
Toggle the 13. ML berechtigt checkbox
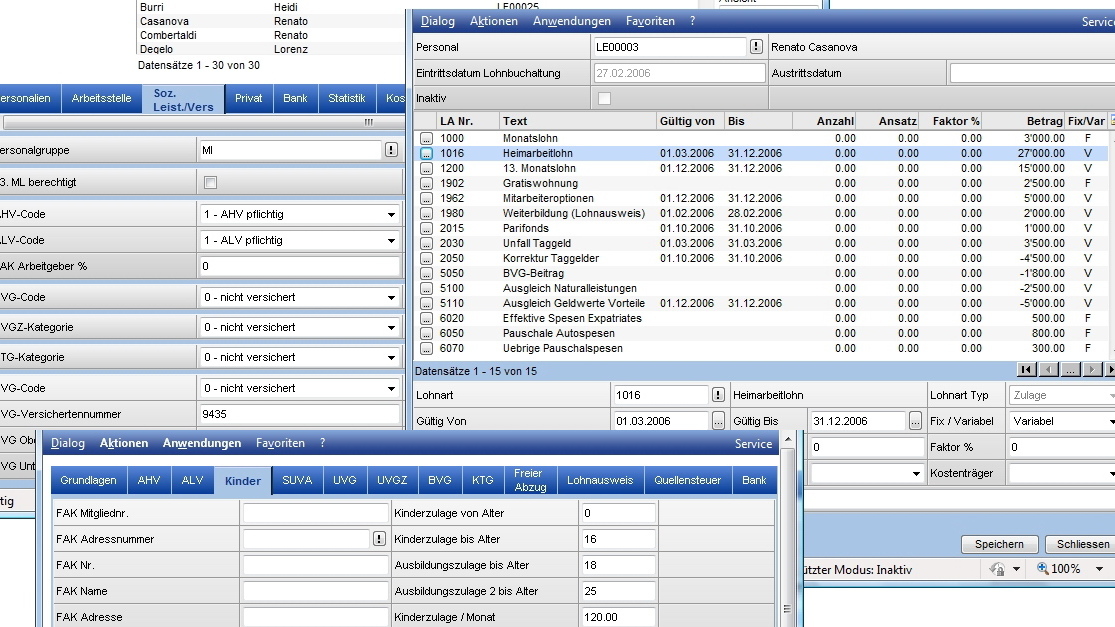click(210, 183)
